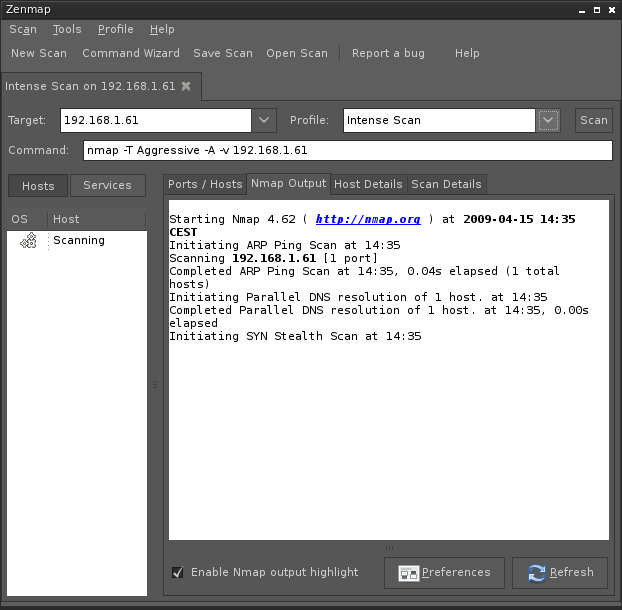Maximize the Zenmap window
Image resolution: width=622 pixels, height=610 pixels.
597,10
